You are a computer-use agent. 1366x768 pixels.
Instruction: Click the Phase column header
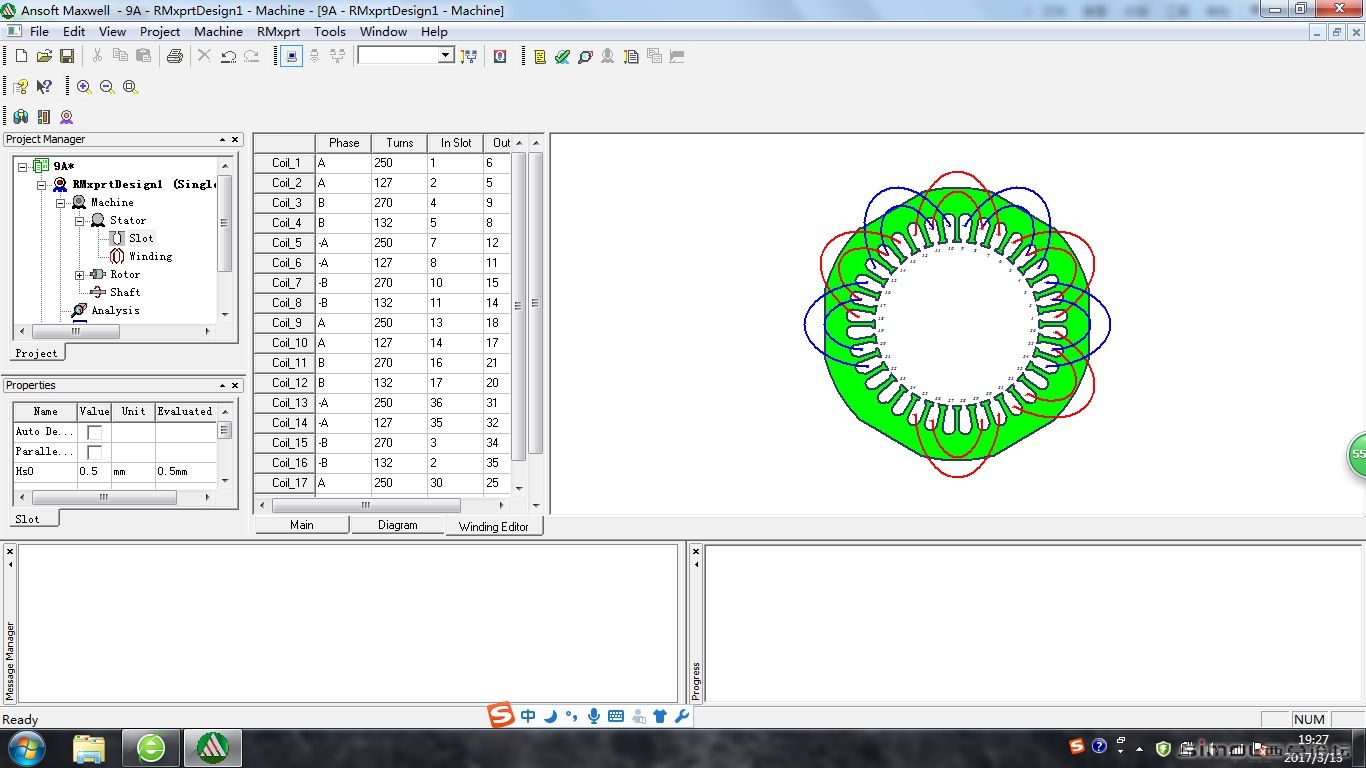pos(343,143)
